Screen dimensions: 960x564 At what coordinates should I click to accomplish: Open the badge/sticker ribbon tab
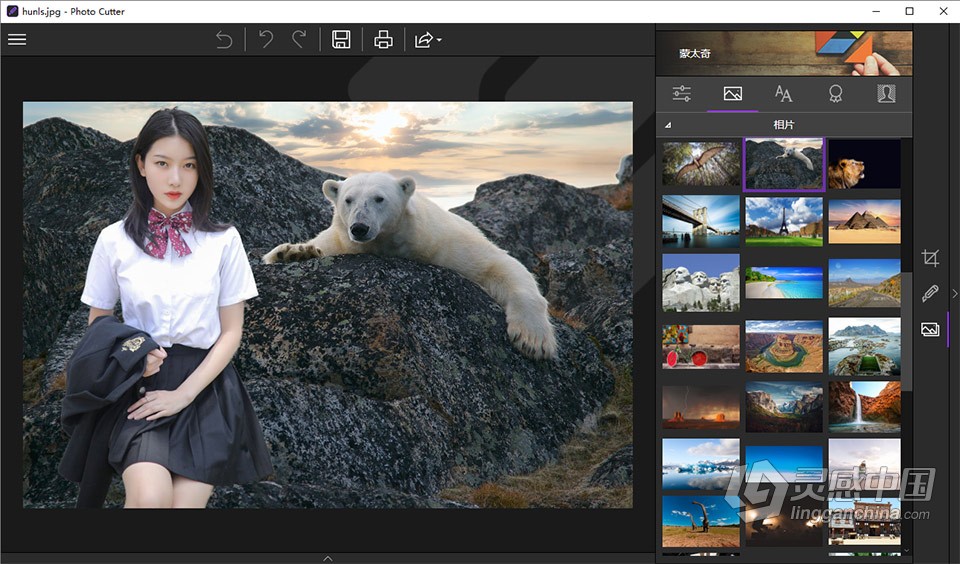[835, 94]
